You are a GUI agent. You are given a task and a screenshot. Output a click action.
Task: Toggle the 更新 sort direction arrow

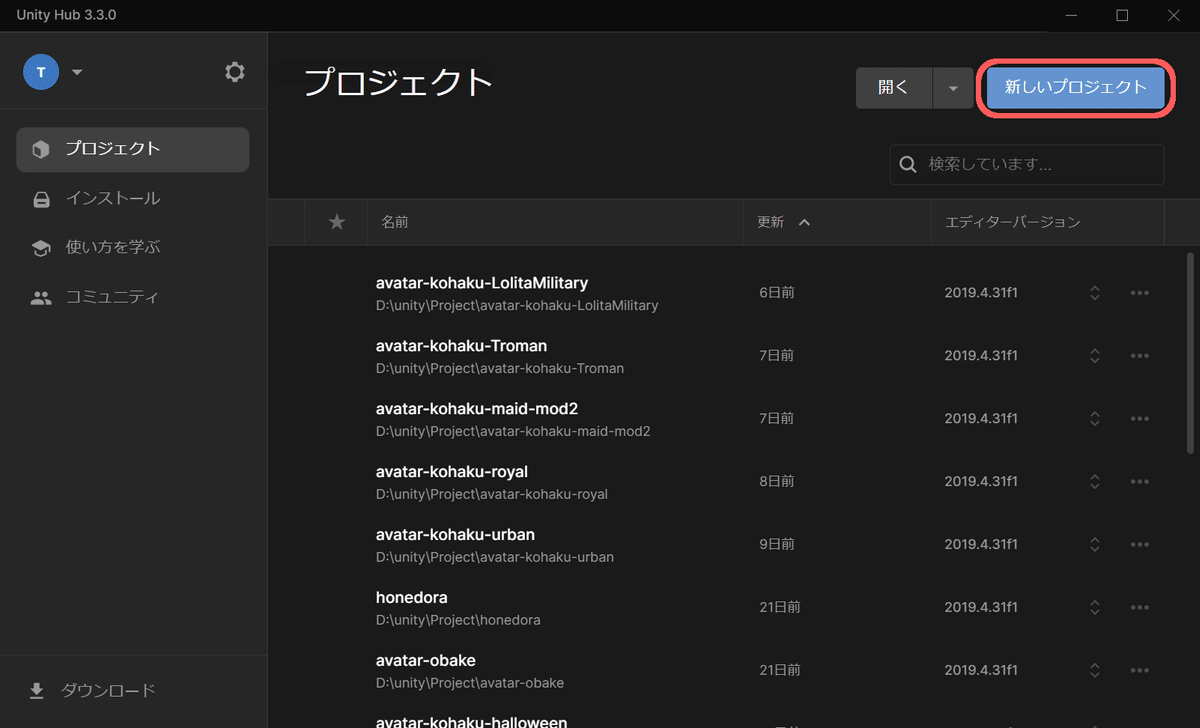pos(804,222)
